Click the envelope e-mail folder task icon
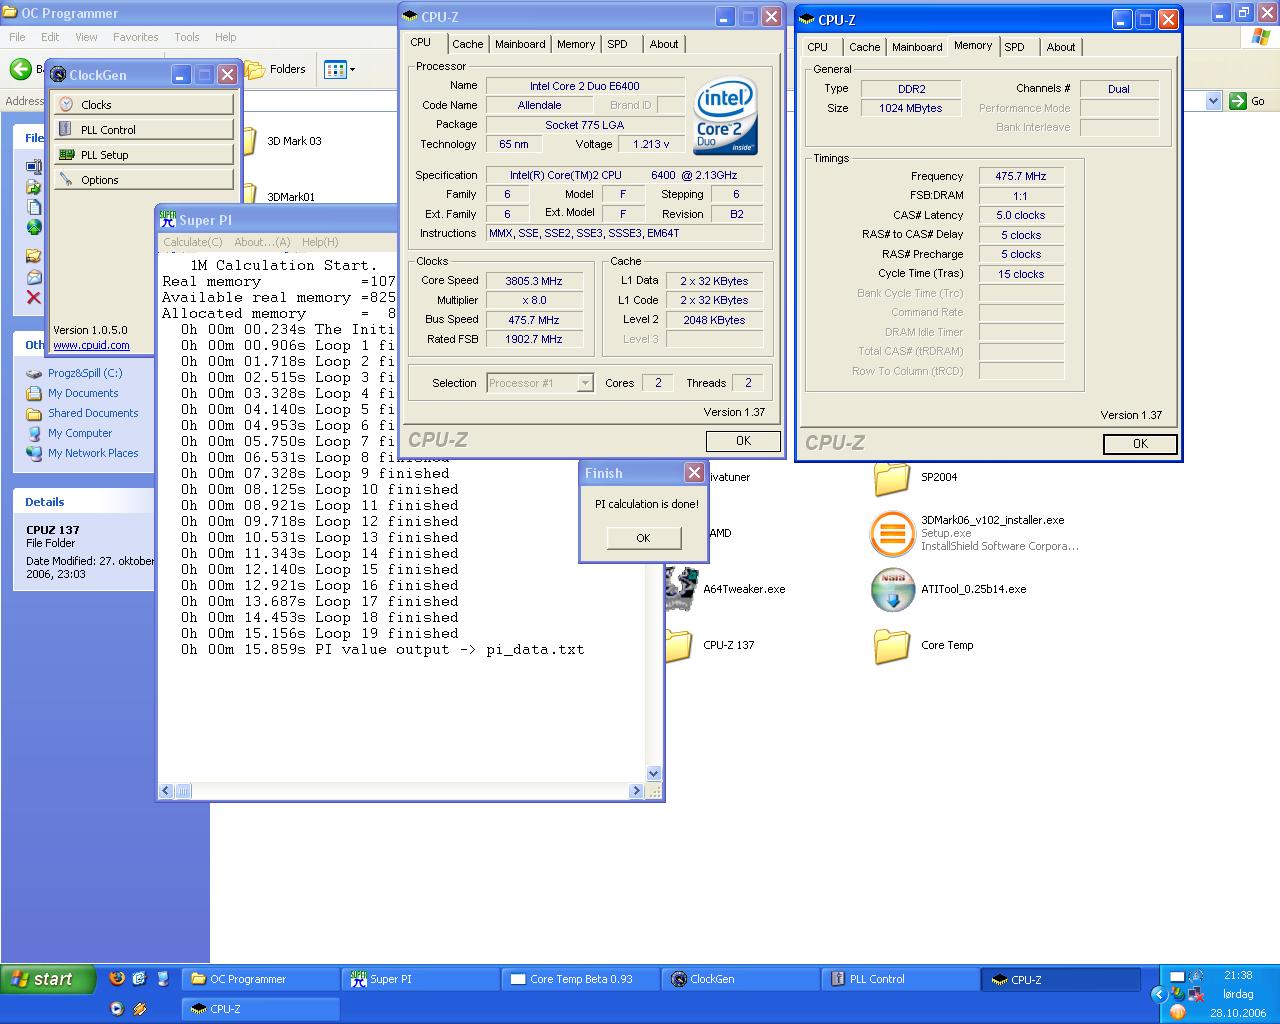1280x1024 pixels. [x=34, y=277]
